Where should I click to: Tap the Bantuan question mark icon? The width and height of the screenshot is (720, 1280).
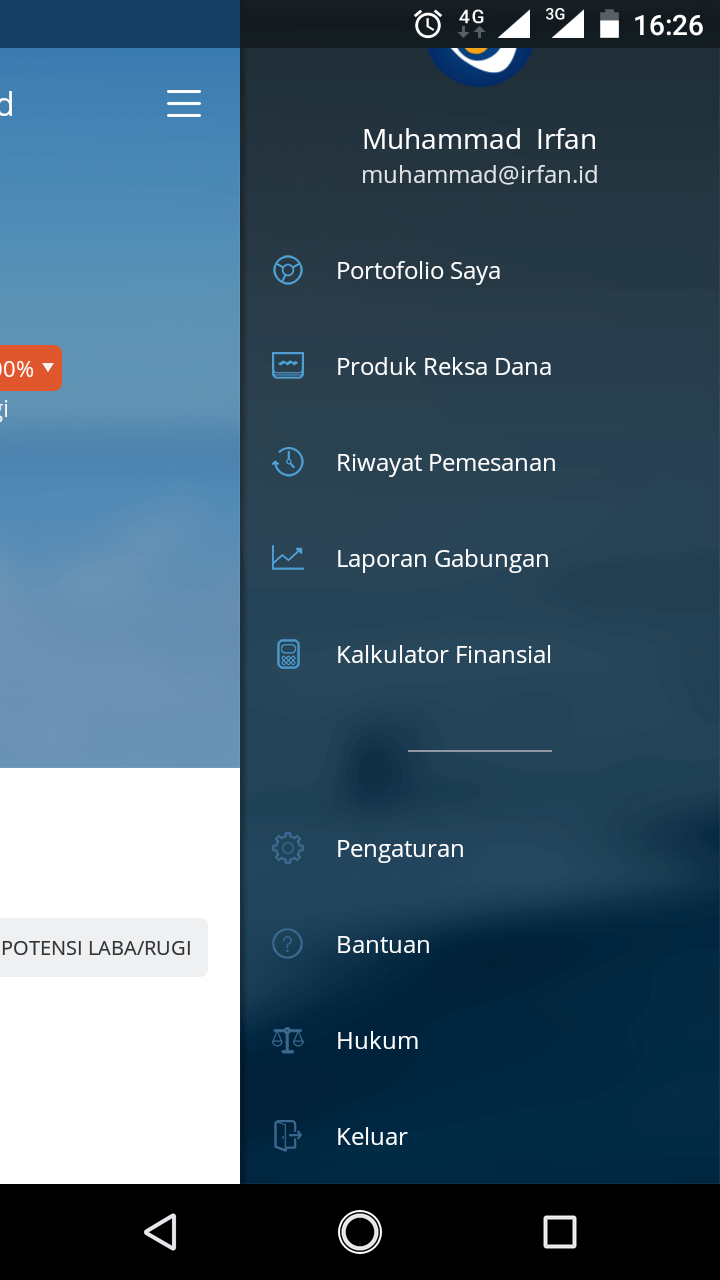[288, 944]
